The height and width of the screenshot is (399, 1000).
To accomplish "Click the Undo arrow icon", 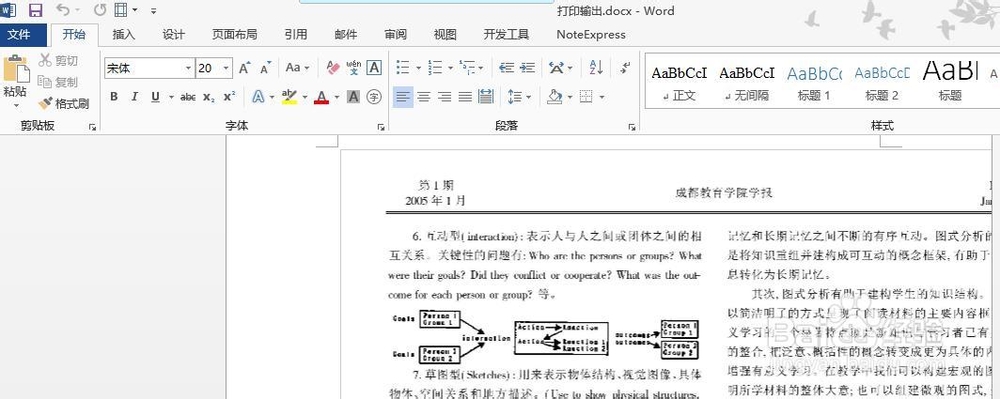I will (62, 10).
